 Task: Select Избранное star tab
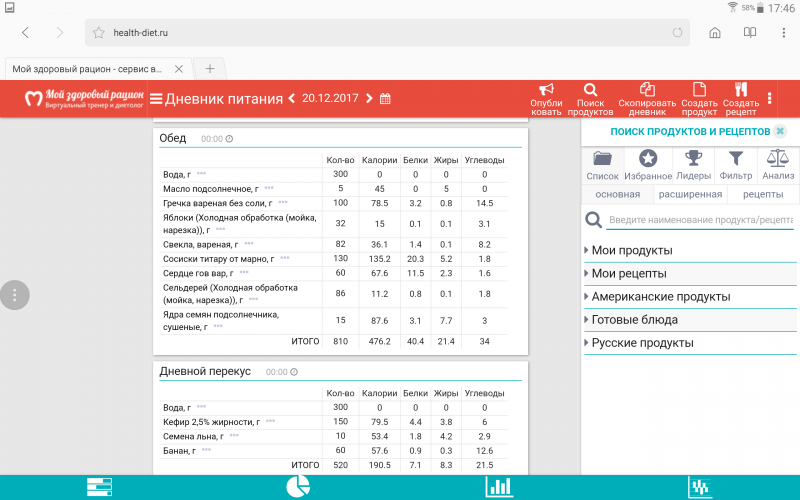coord(648,164)
